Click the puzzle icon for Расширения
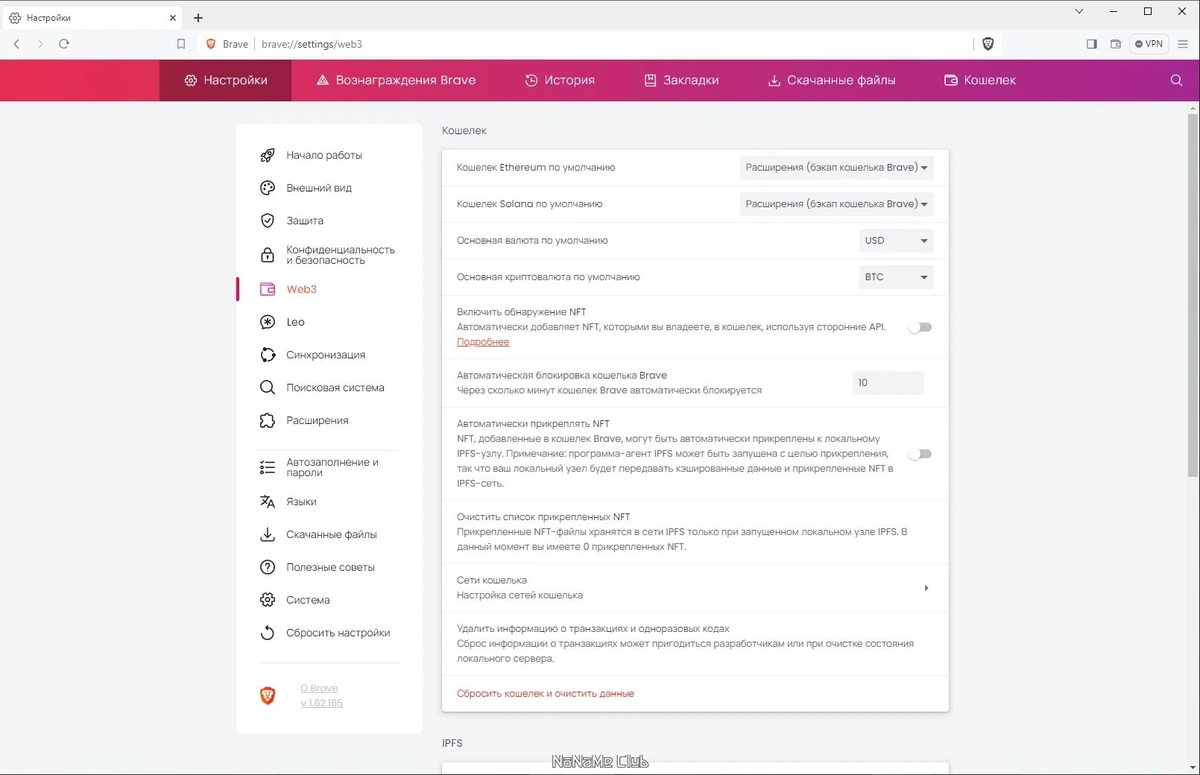This screenshot has width=1200, height=775. (267, 420)
